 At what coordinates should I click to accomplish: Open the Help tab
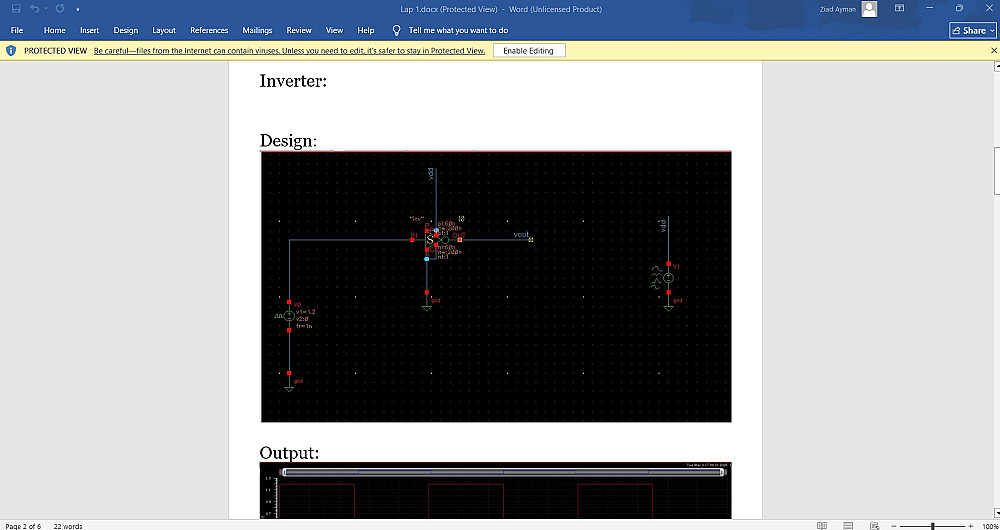pyautogui.click(x=365, y=31)
